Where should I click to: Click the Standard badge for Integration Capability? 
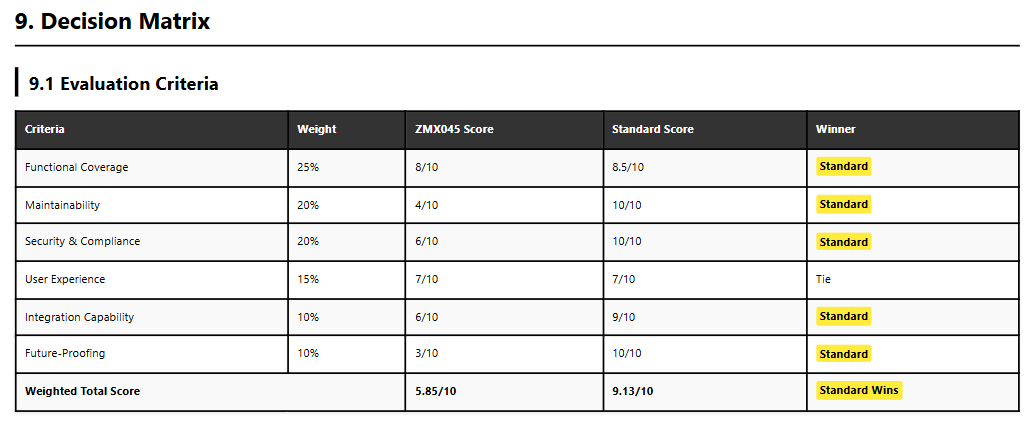[x=844, y=316]
